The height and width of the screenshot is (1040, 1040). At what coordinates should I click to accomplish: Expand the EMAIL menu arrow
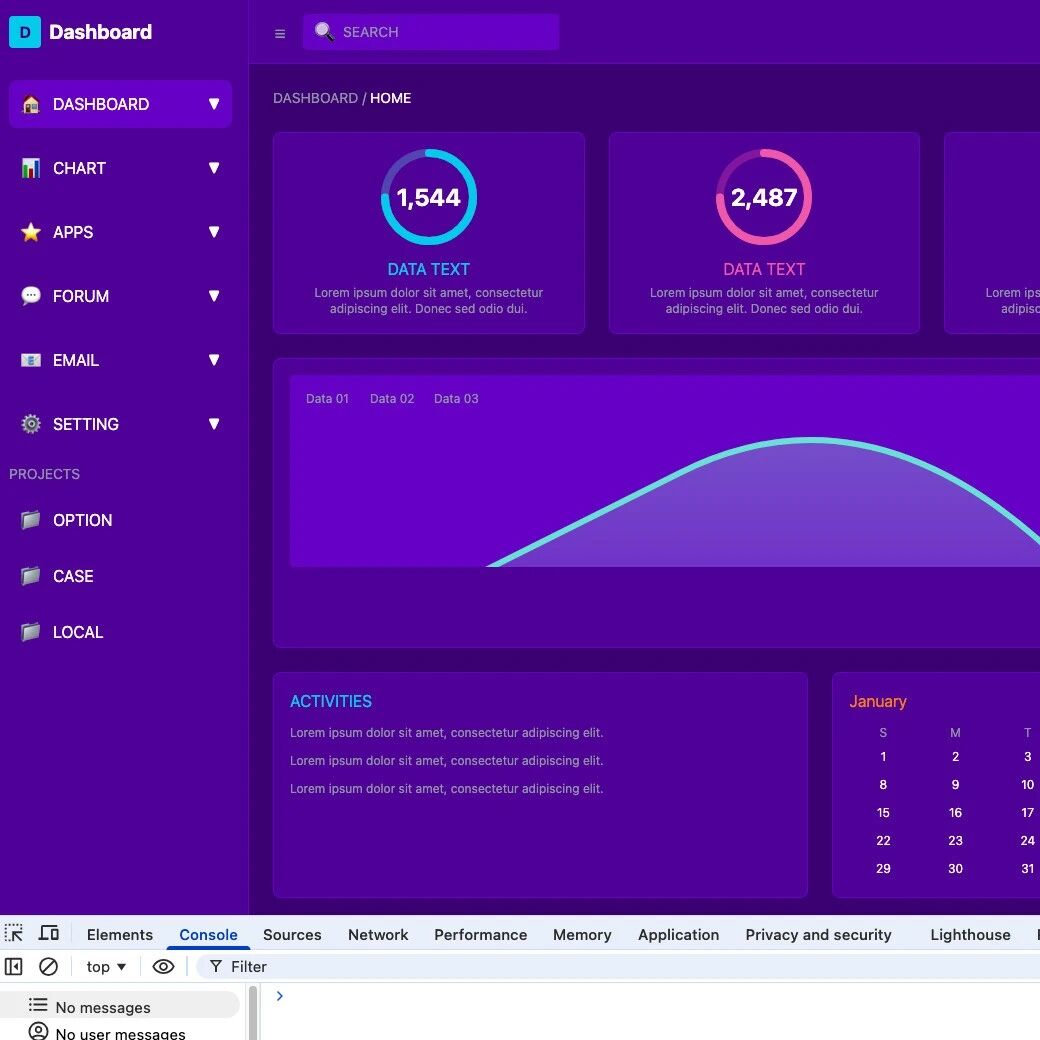click(213, 360)
